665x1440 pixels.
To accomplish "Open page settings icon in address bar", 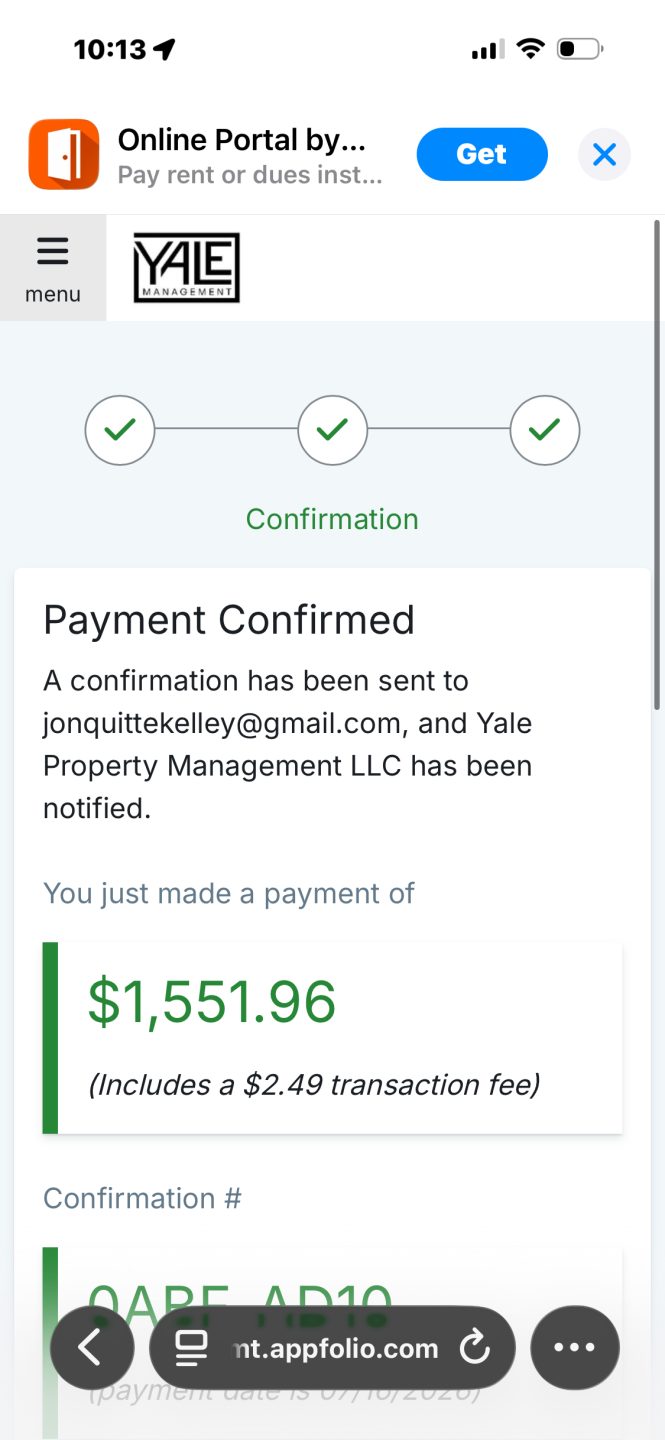I will coord(191,1348).
